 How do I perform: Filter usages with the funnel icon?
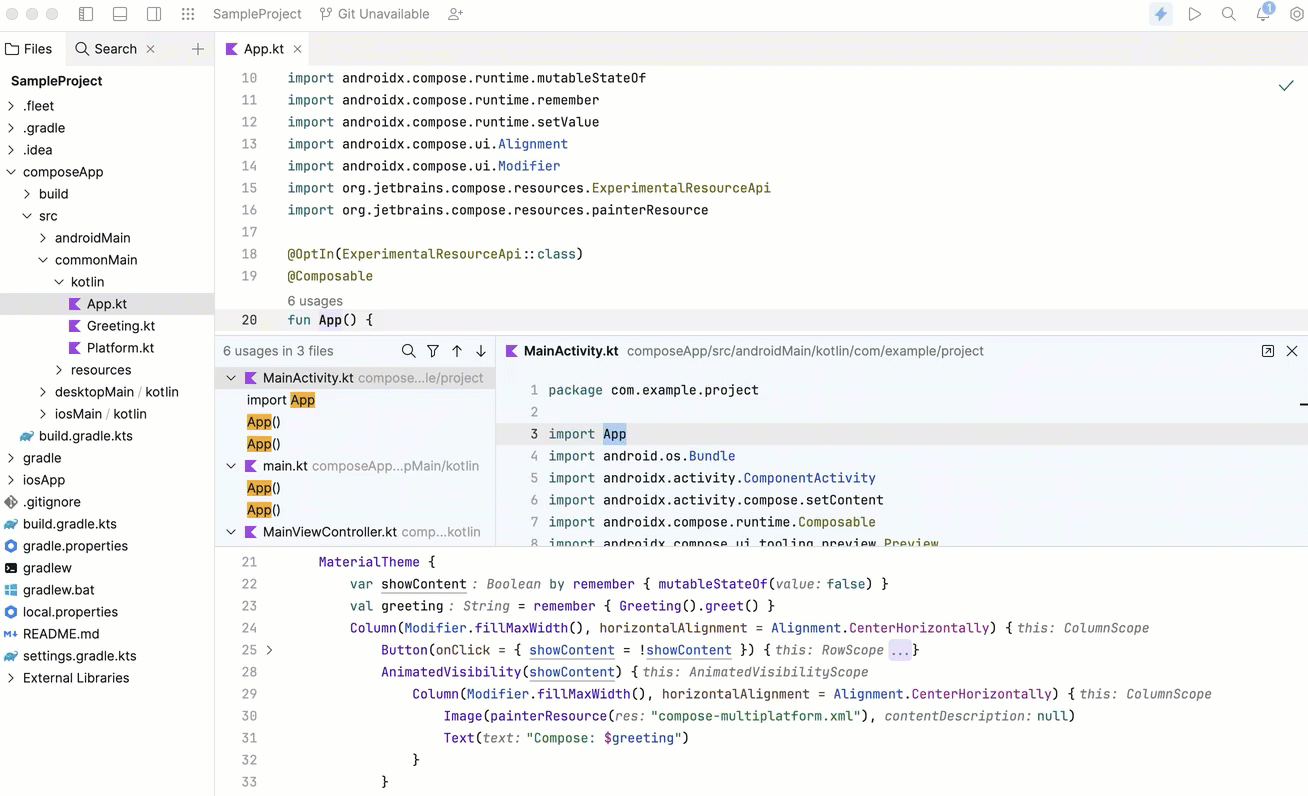(433, 351)
